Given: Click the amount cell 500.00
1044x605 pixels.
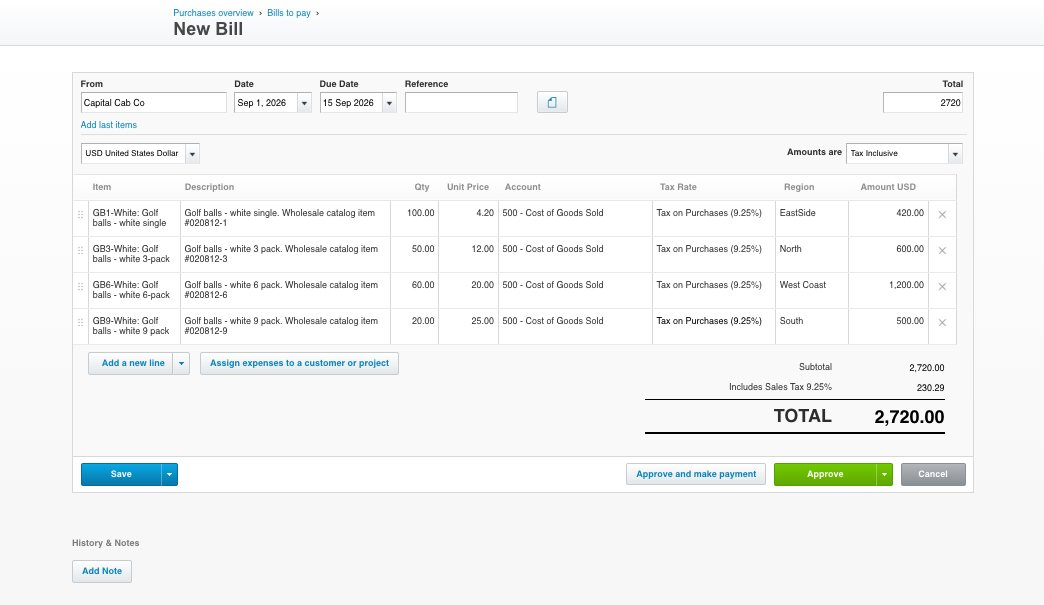Looking at the screenshot, I should (888, 326).
